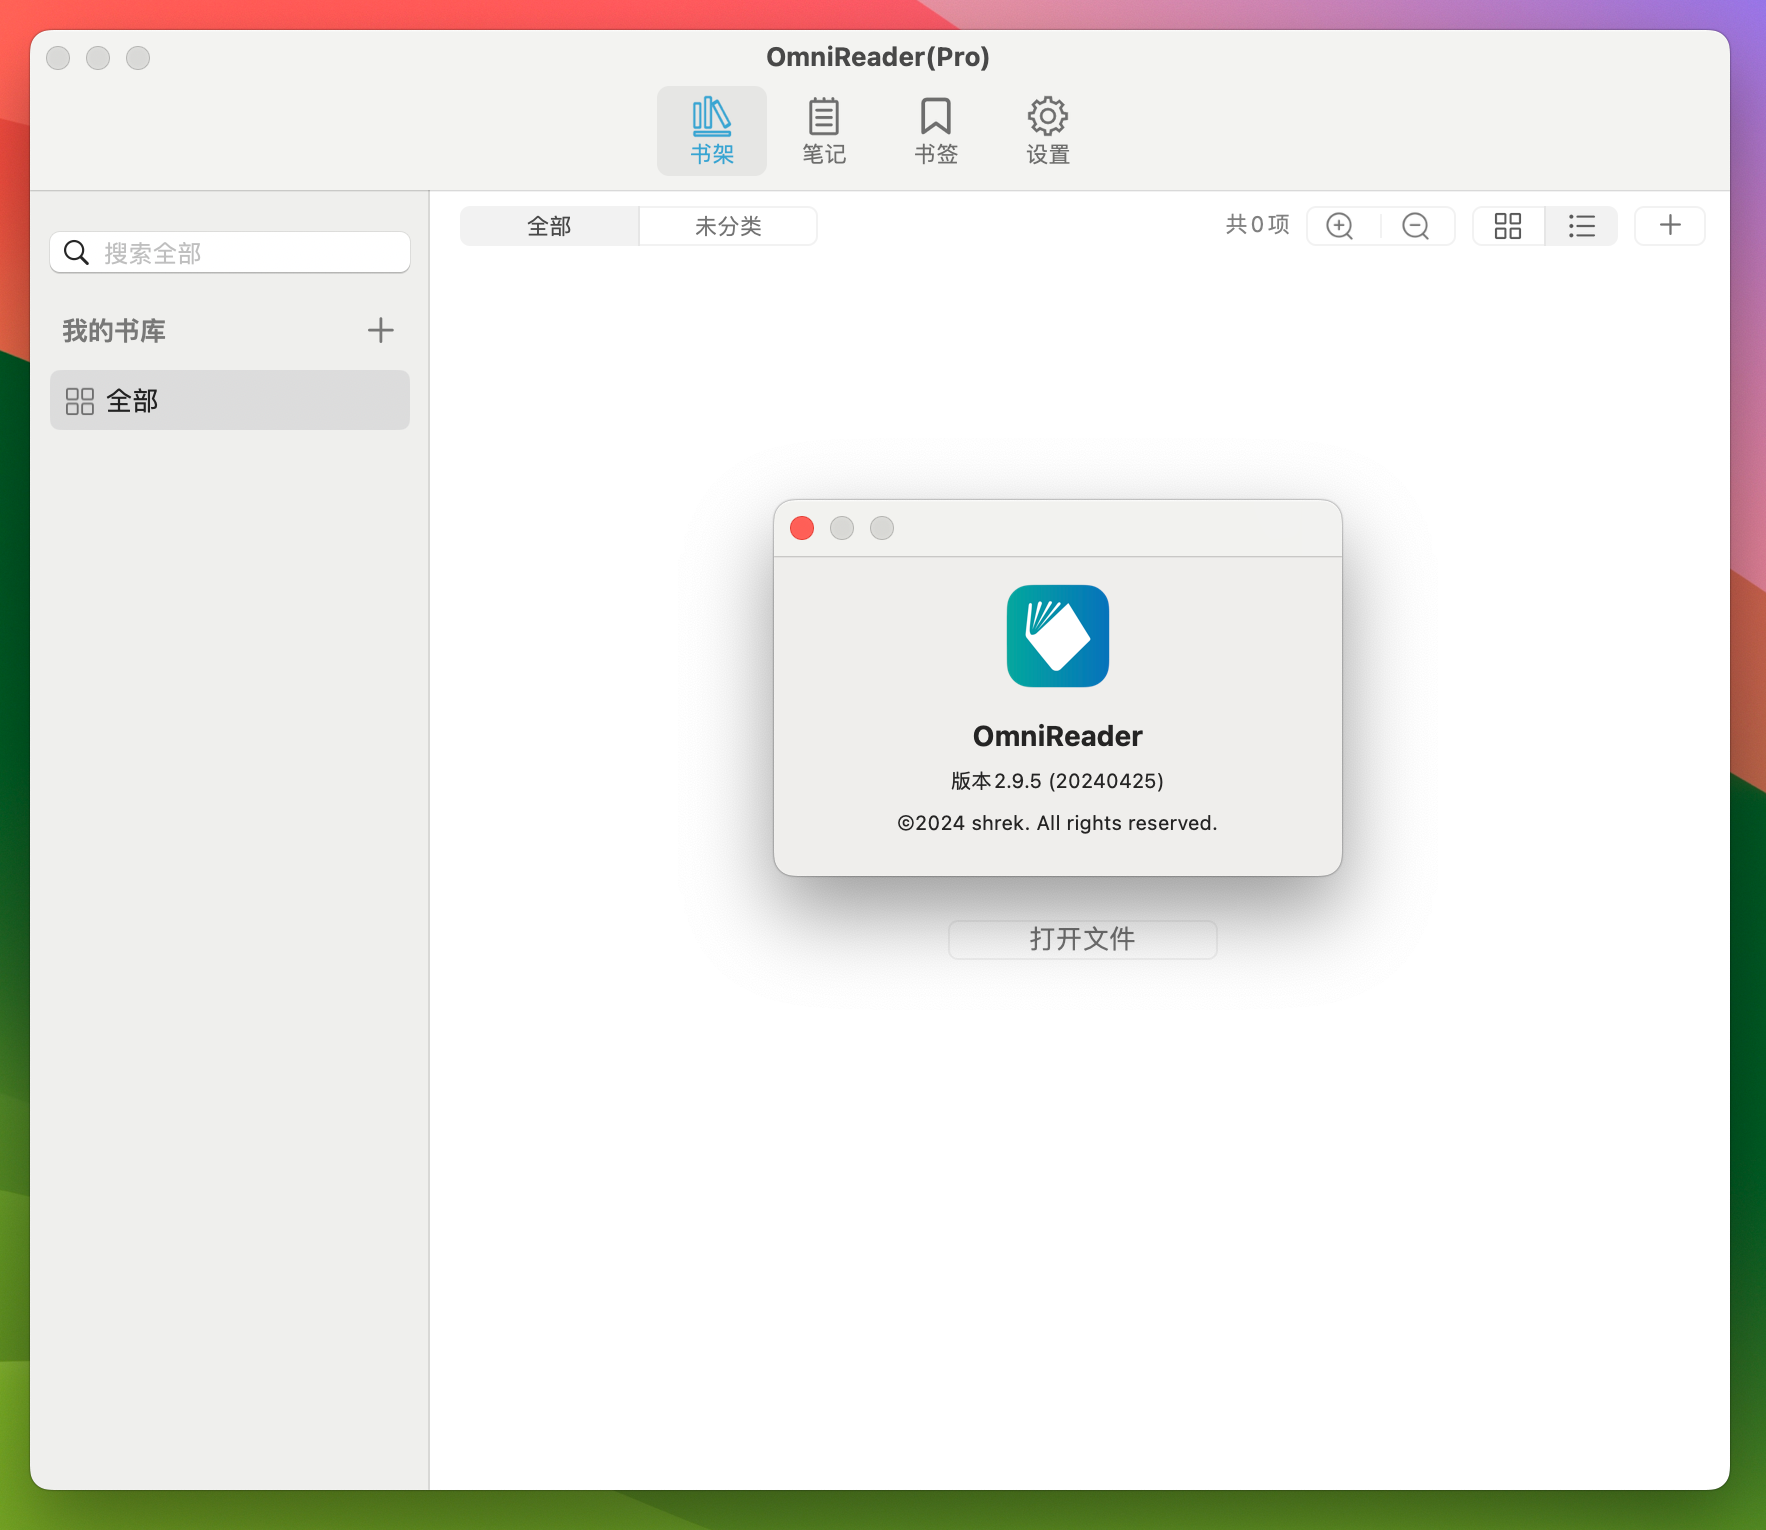1766x1530 pixels.
Task: Switch to the 笔记 notes tab
Action: point(824,131)
